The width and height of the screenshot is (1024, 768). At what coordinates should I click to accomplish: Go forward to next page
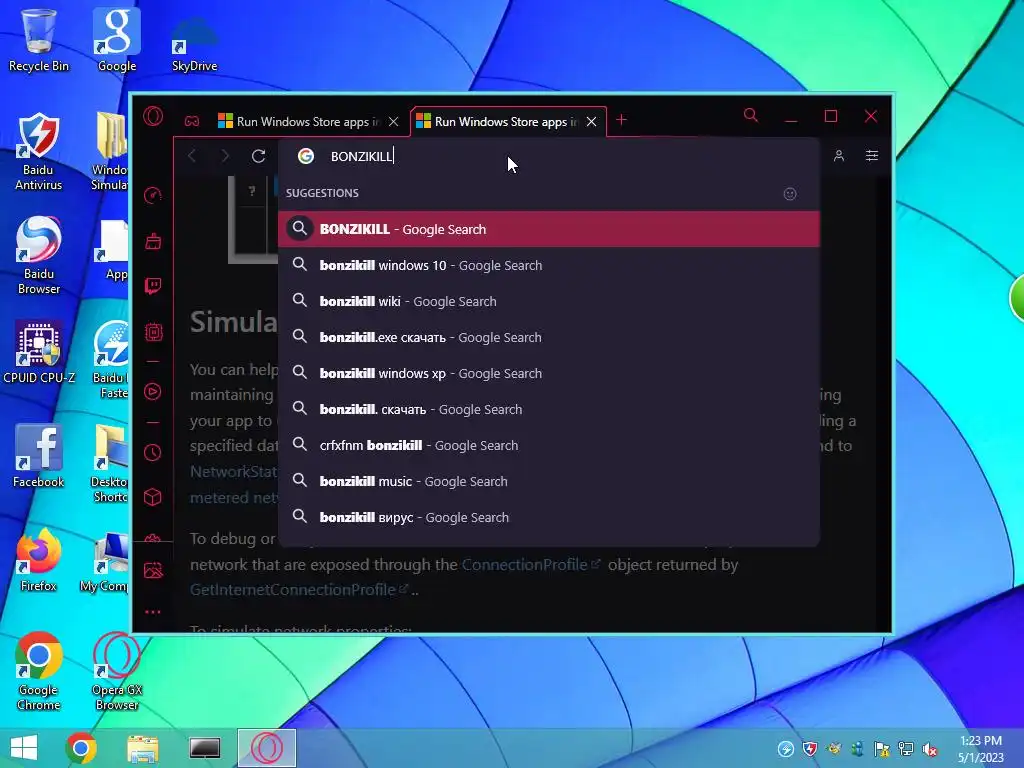[x=225, y=156]
